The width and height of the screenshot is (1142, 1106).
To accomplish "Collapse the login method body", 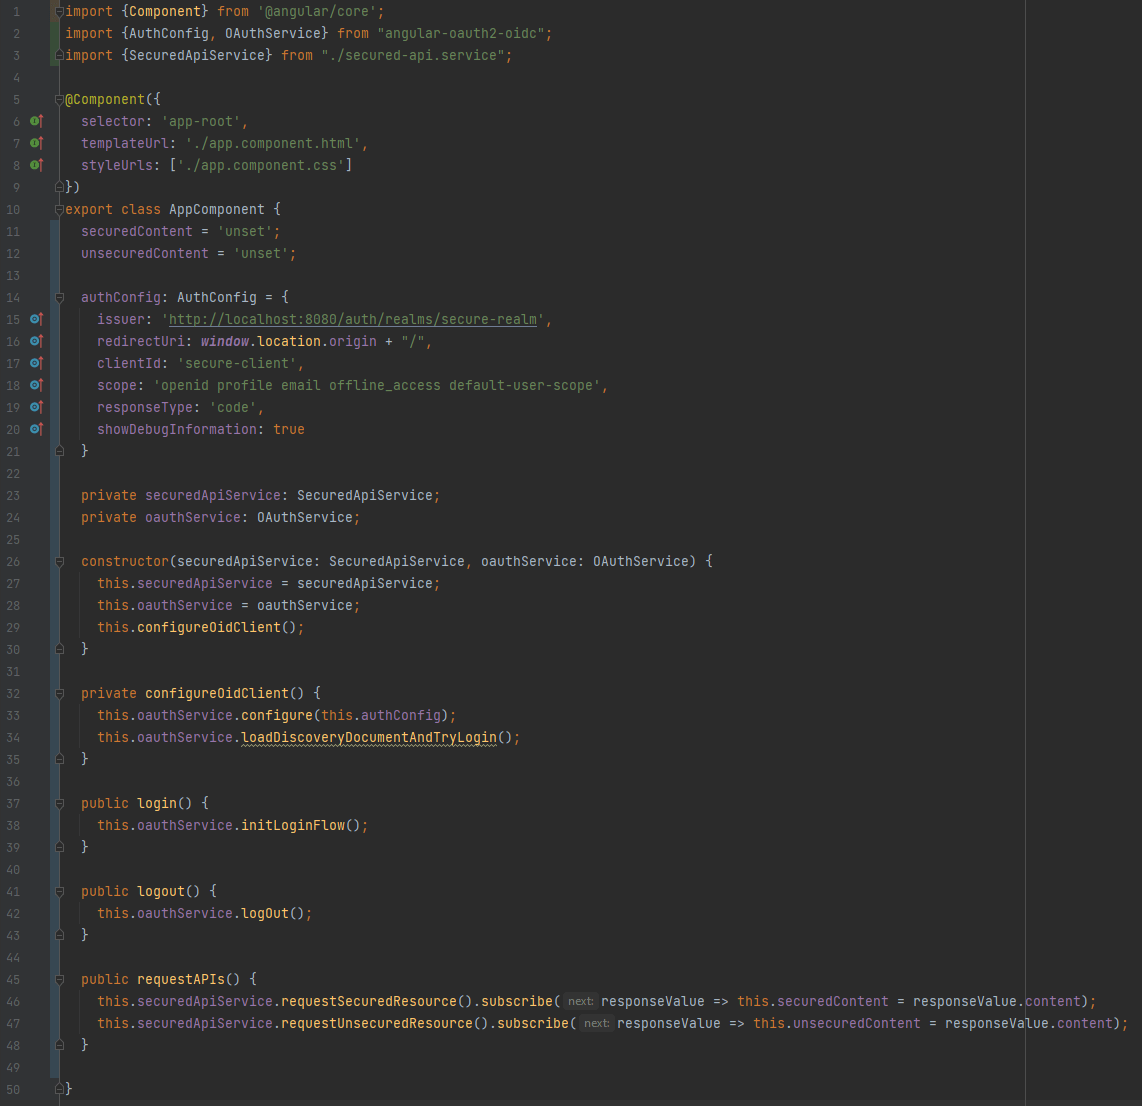I will tap(59, 803).
